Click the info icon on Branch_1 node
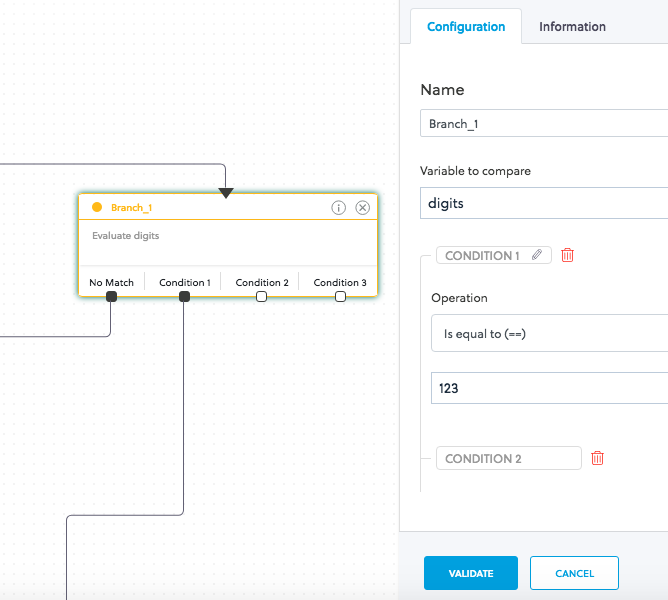The height and width of the screenshot is (600, 668). click(x=338, y=208)
